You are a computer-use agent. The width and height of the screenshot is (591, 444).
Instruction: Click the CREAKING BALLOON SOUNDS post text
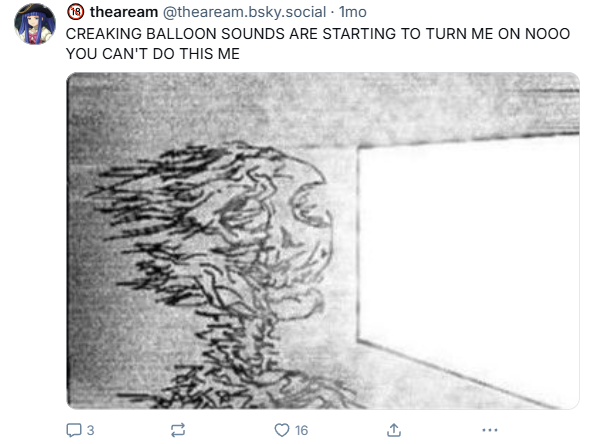click(318, 34)
